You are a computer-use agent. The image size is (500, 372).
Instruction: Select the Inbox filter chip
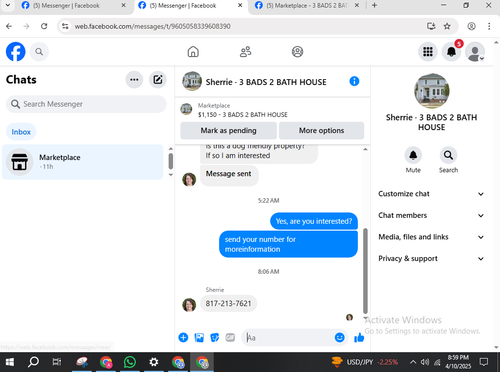tap(21, 132)
